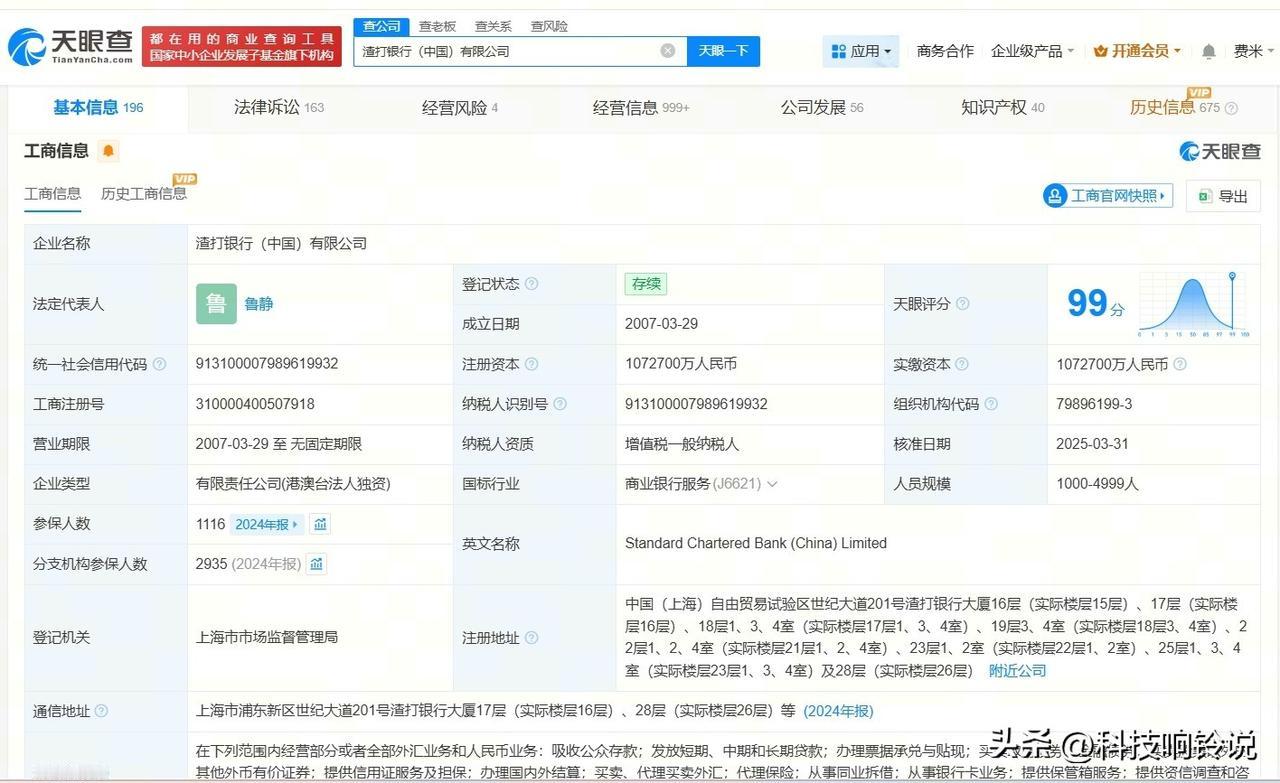
Task: Select the 查公司 search tab
Action: click(x=382, y=26)
